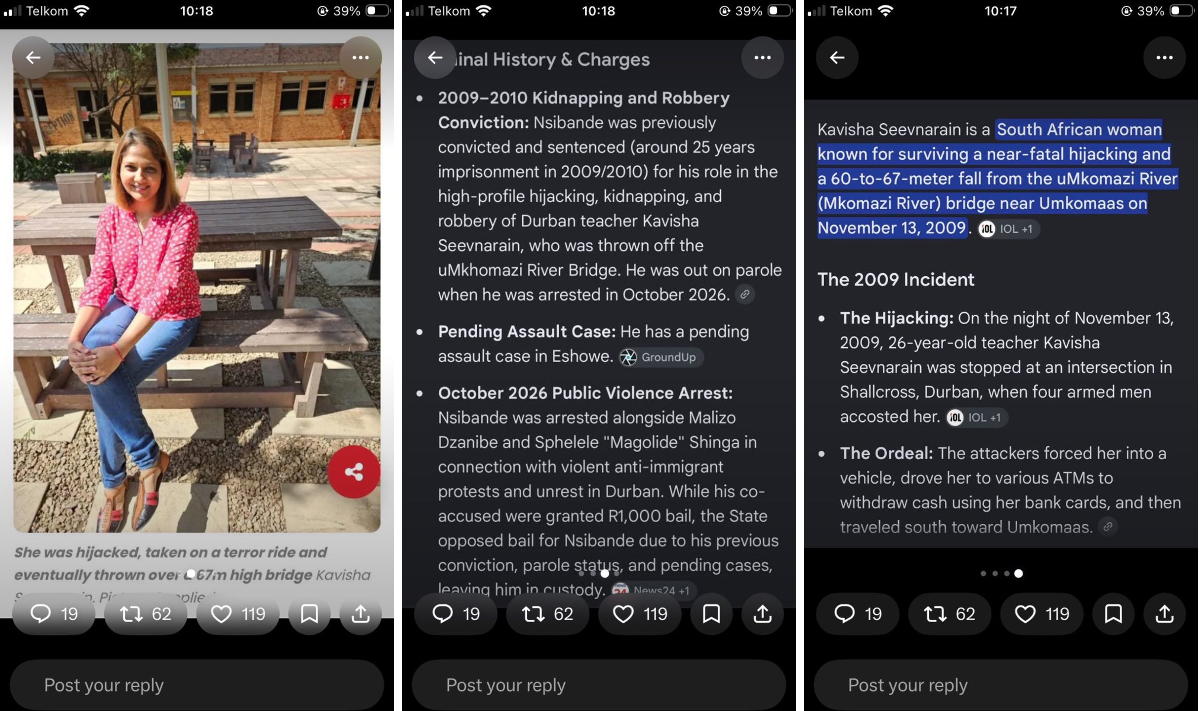Screen dimensions: 1200x711
Task: Repost from the photo screen
Action: [146, 614]
